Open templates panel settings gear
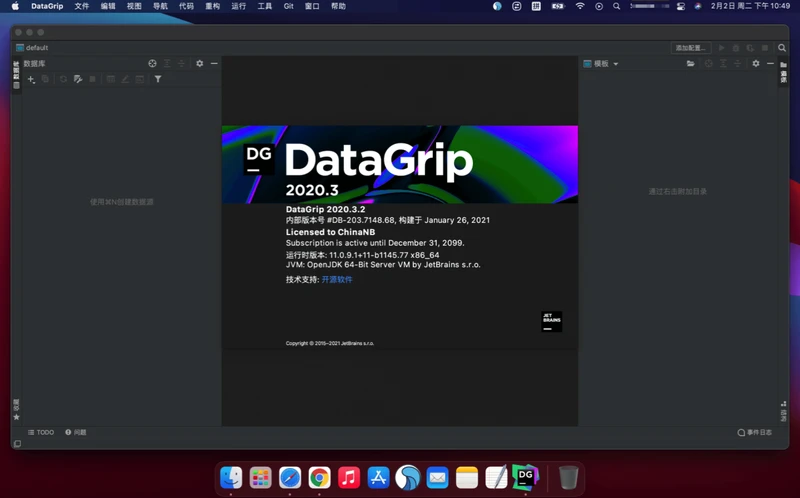The height and width of the screenshot is (498, 800). pos(756,63)
